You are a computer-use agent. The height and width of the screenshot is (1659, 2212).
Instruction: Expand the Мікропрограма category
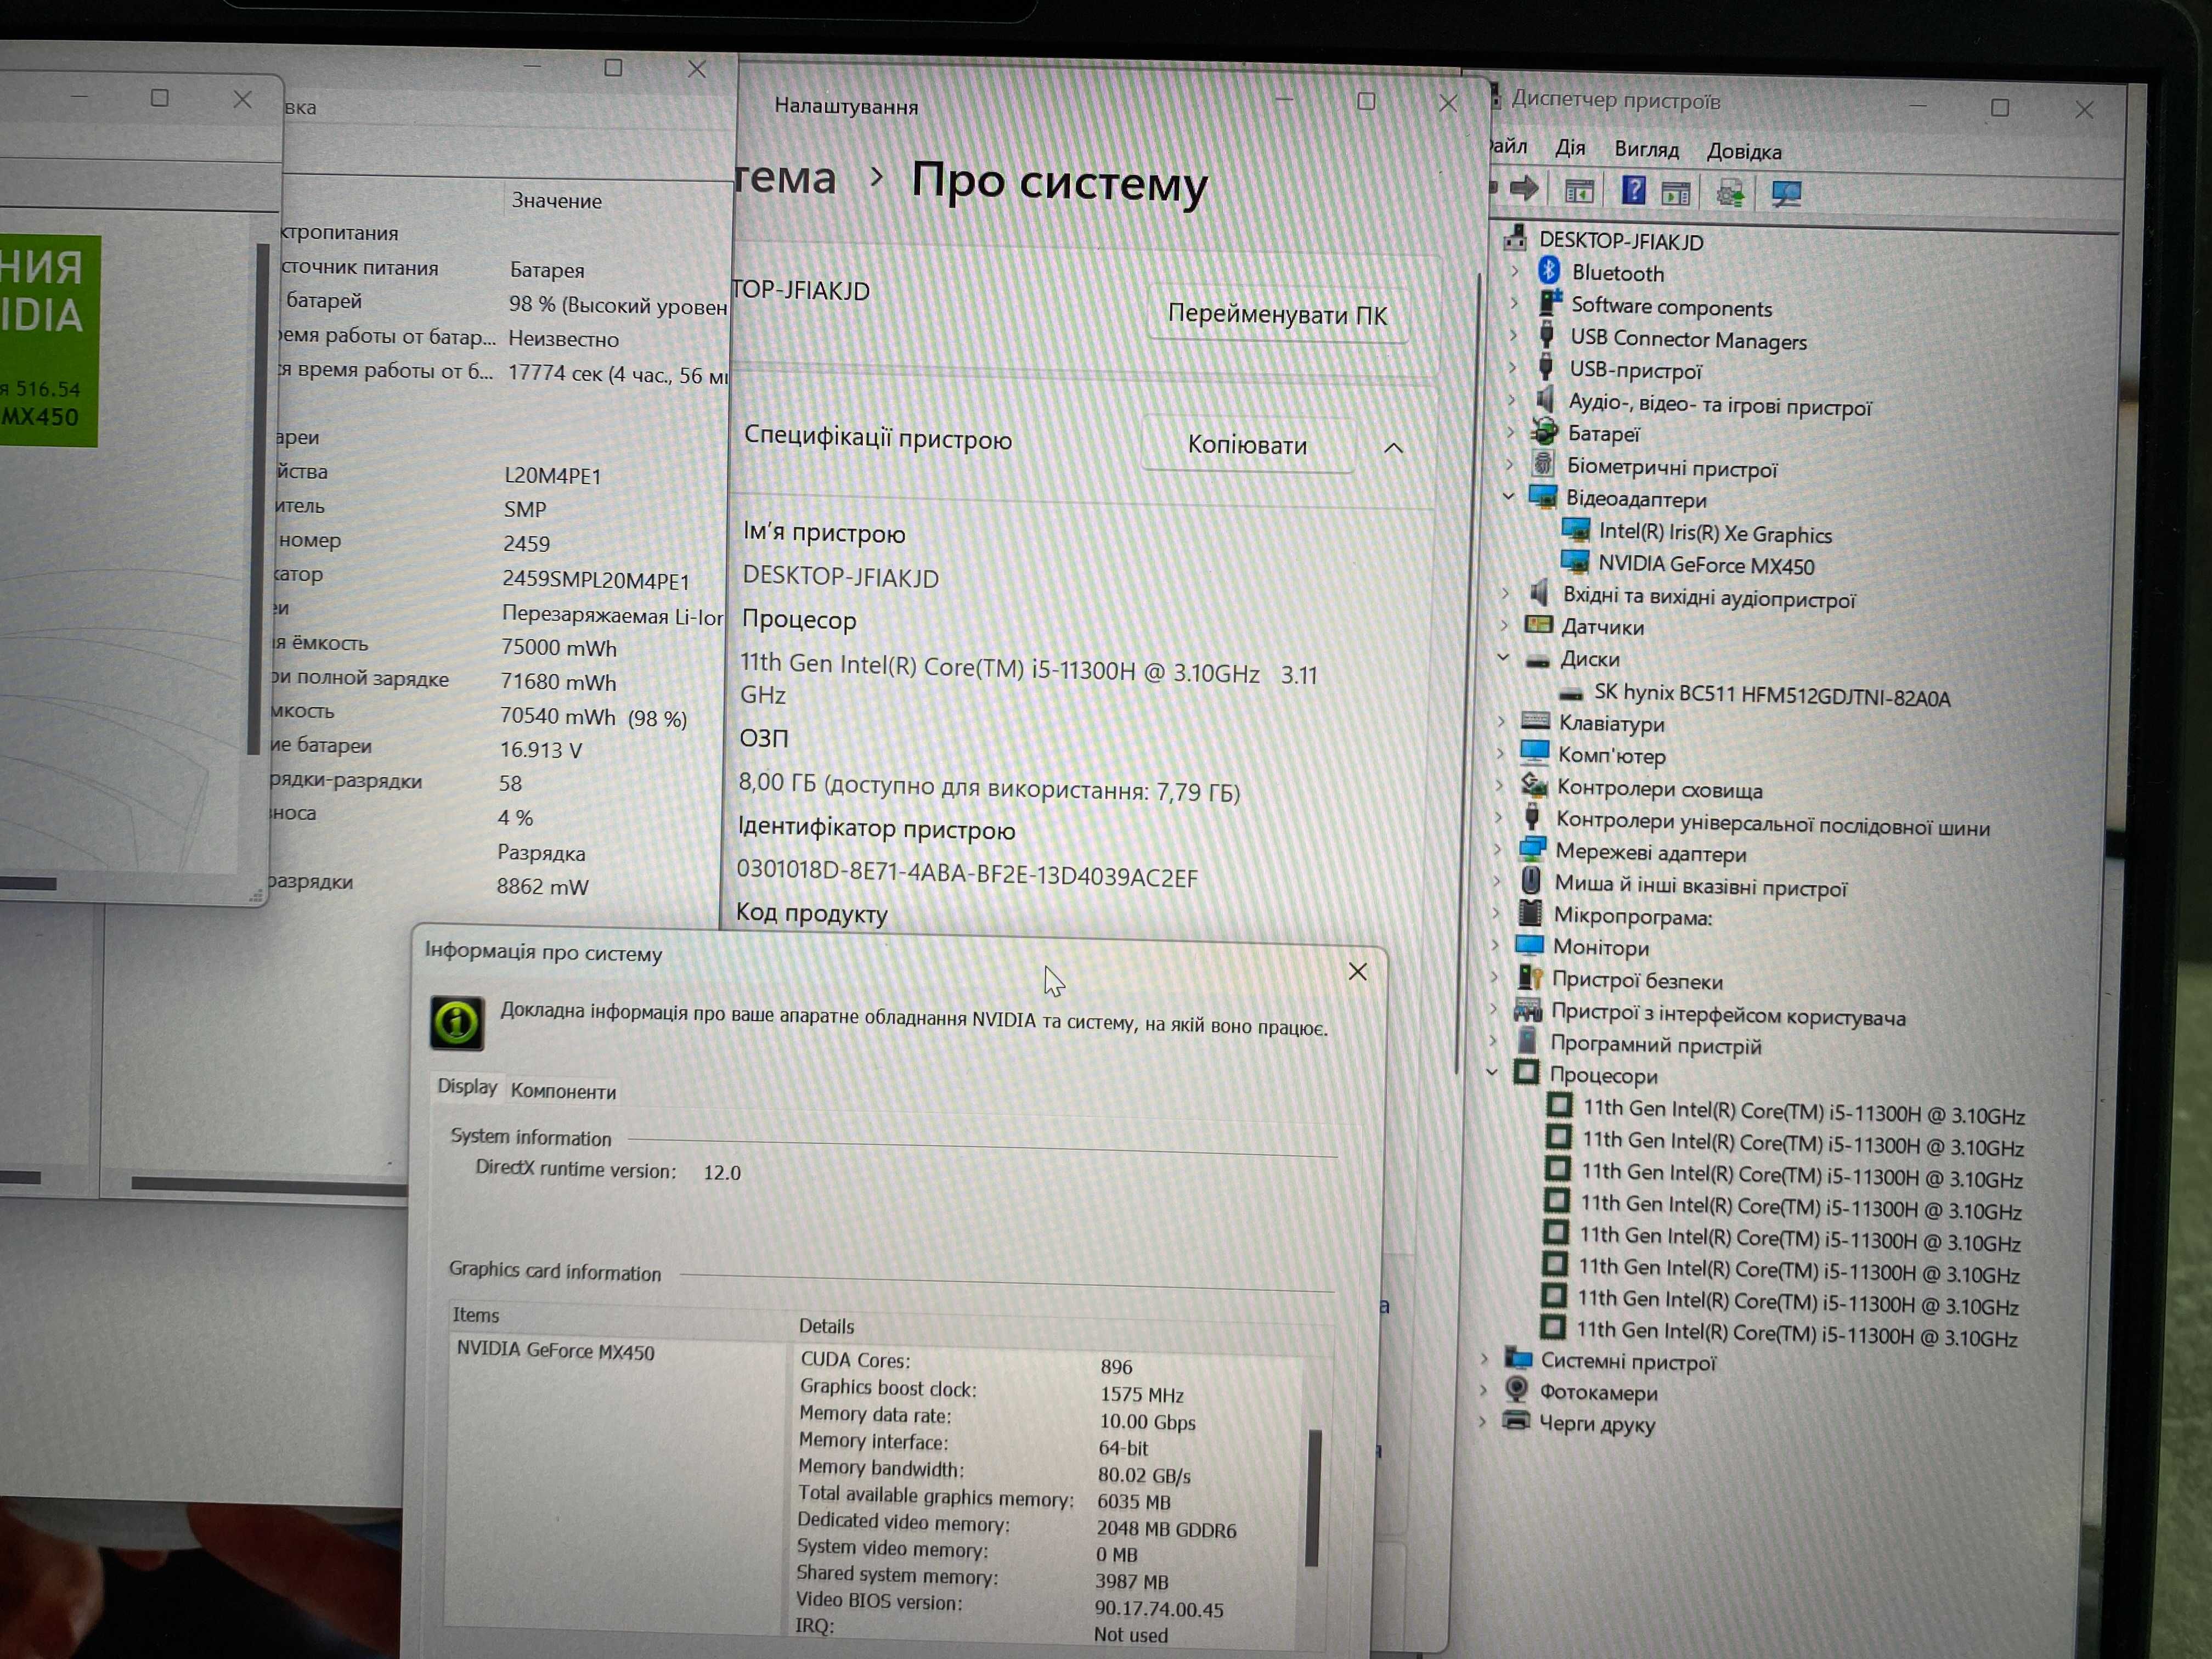(1496, 913)
